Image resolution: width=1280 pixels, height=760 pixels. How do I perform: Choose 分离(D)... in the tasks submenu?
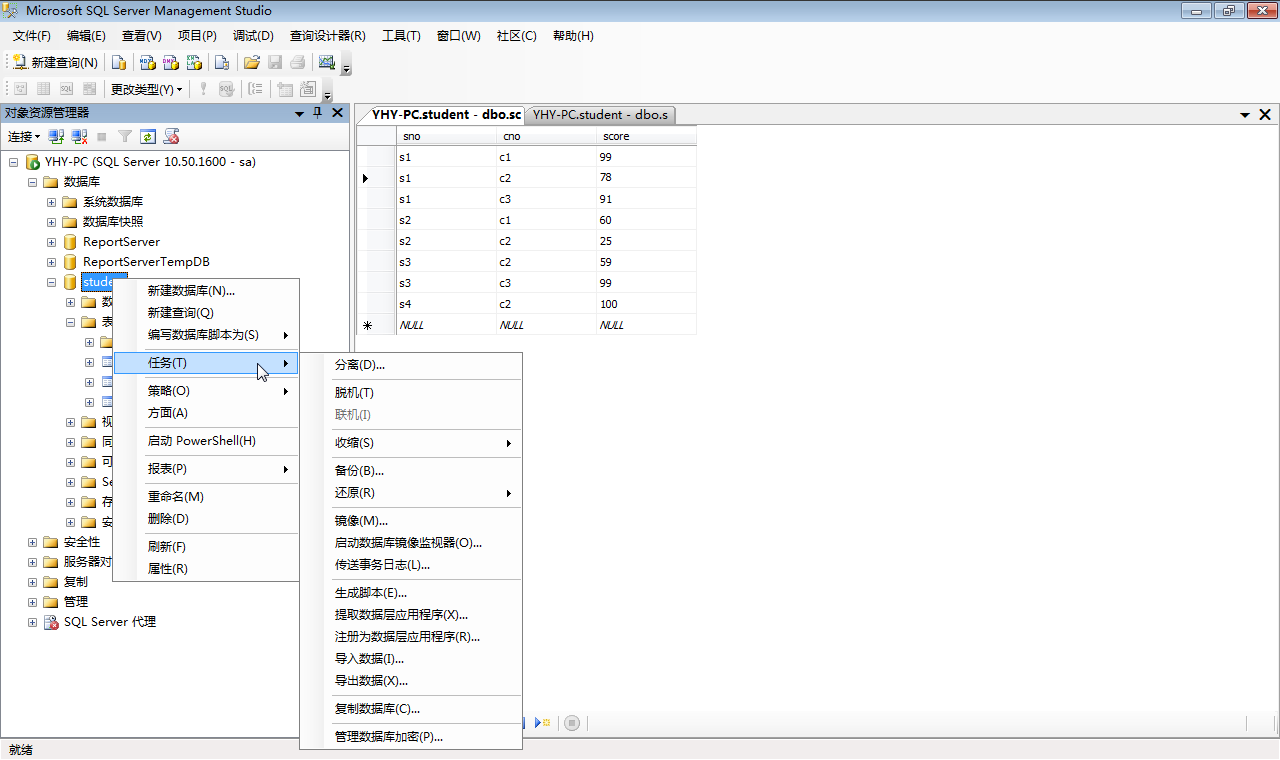coord(412,365)
